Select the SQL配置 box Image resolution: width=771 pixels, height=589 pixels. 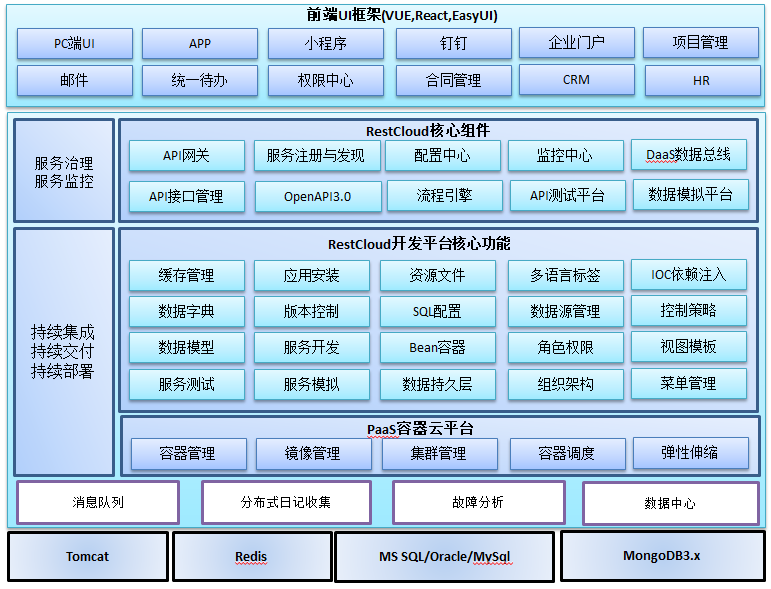[x=437, y=312]
